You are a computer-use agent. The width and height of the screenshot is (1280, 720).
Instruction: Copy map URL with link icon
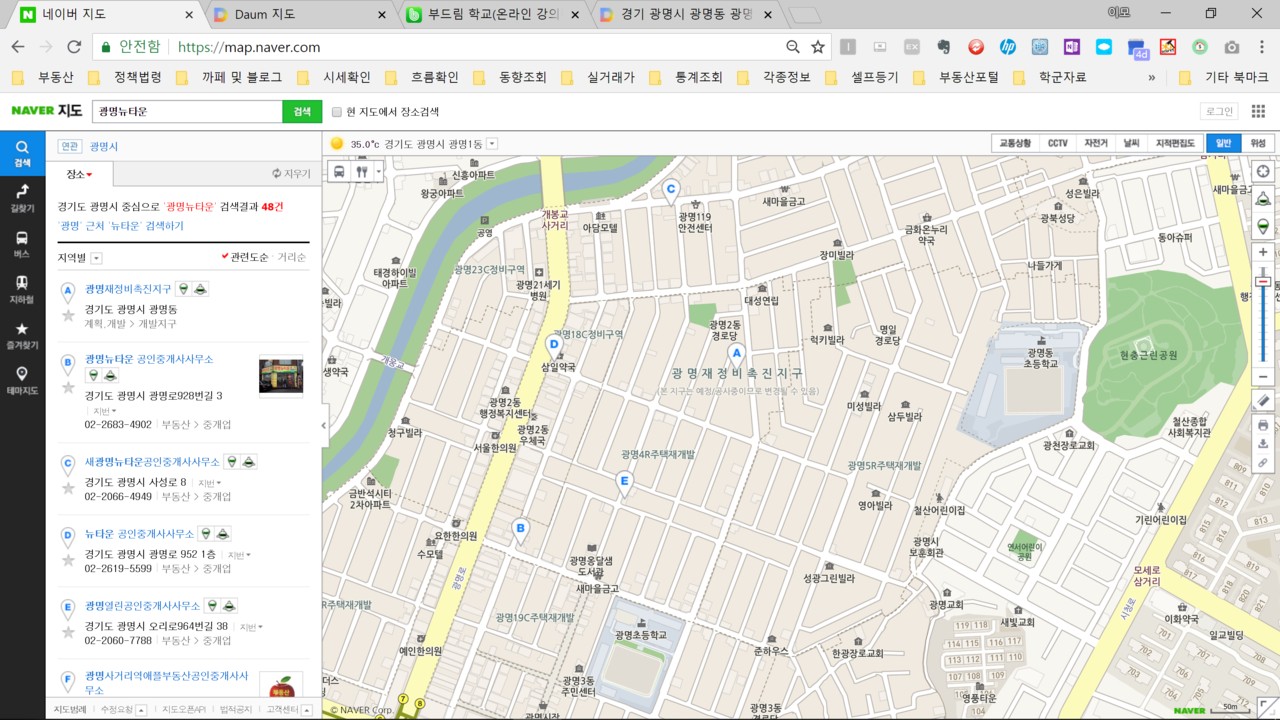[x=1263, y=463]
